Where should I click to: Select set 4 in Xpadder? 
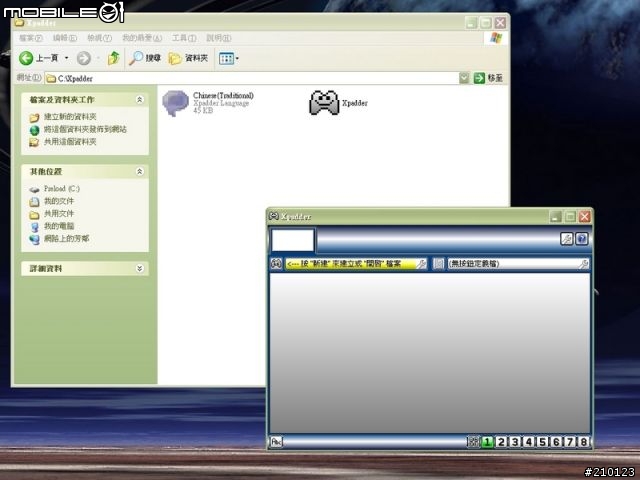coord(529,442)
